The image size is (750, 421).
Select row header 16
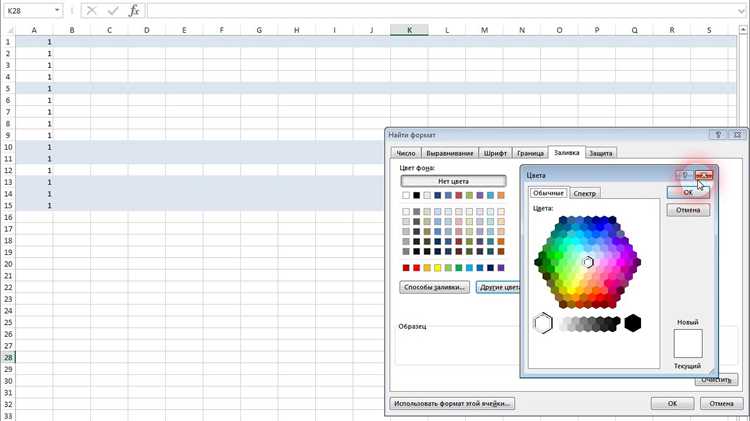coord(8,217)
